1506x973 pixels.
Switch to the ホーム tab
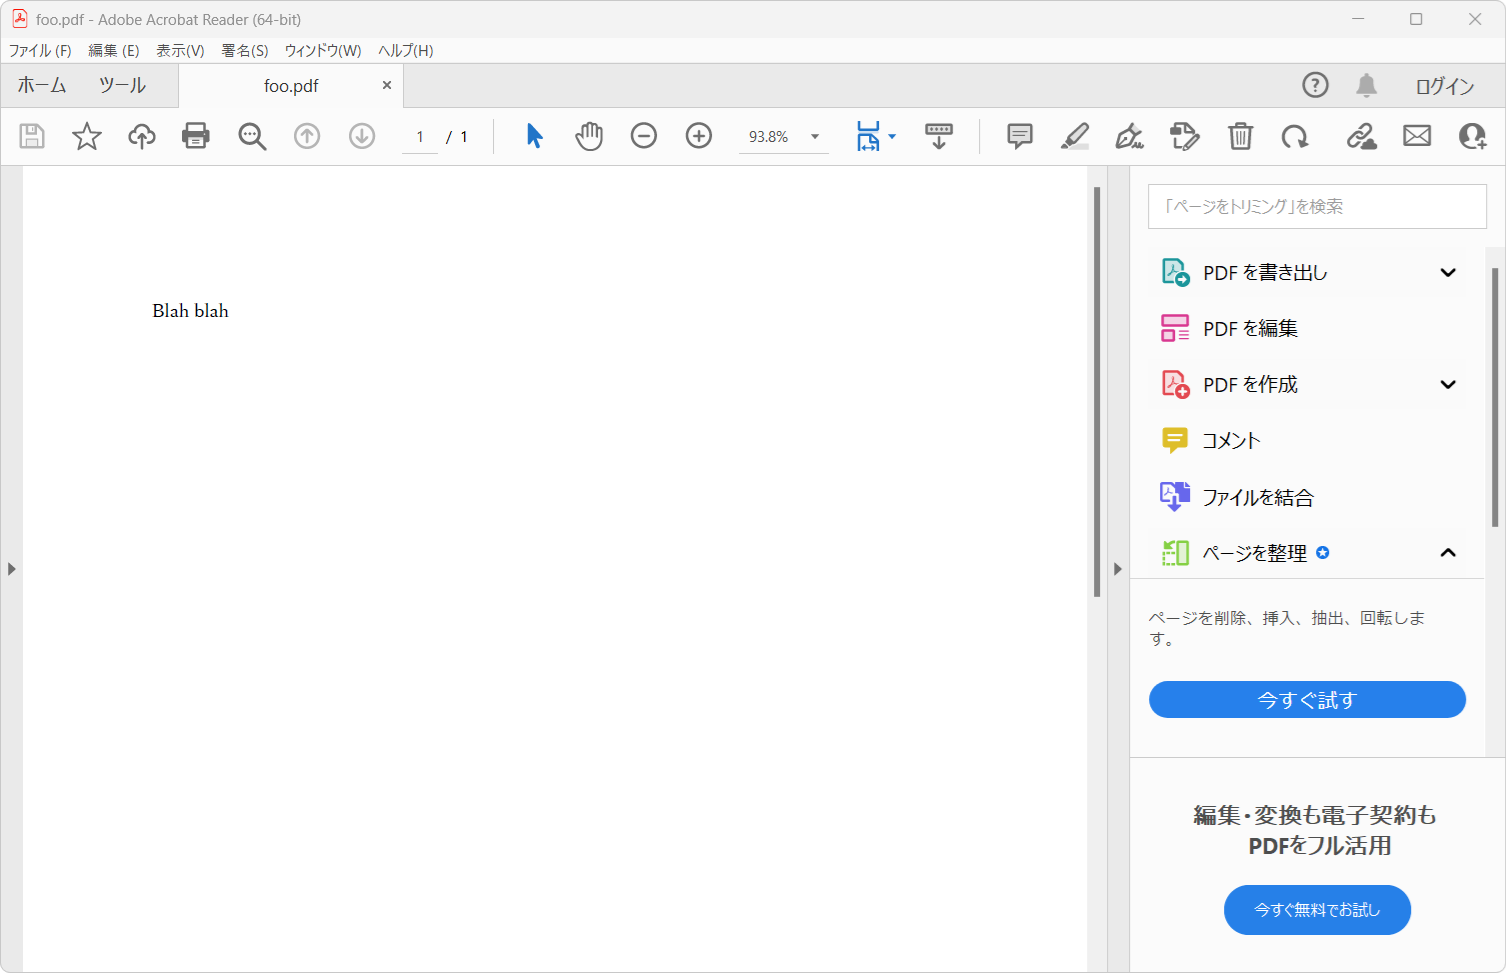(42, 86)
